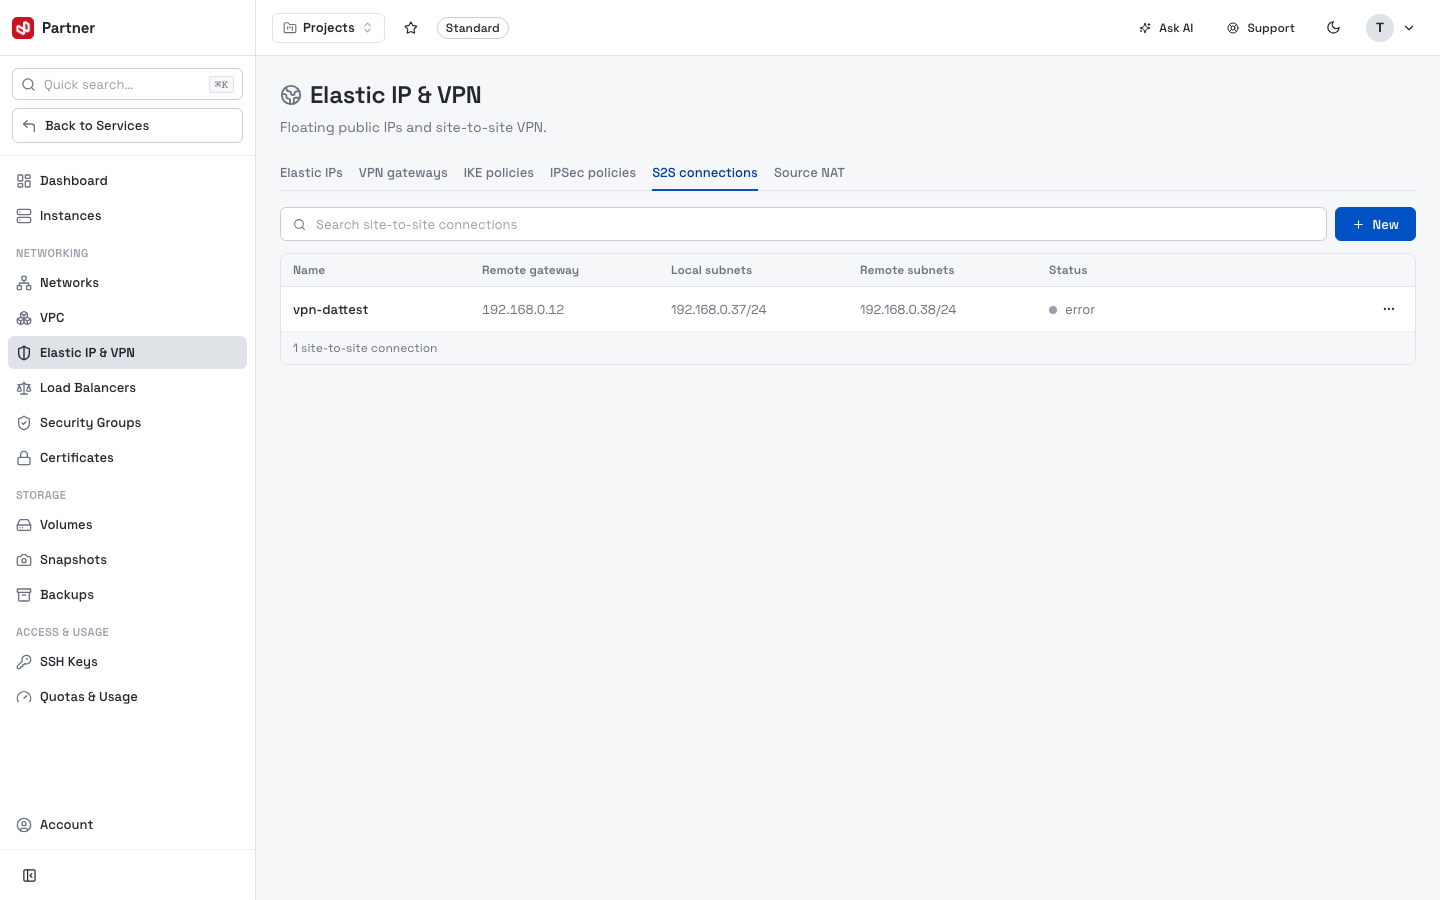This screenshot has width=1440, height=900.
Task: Open user account menu chevron
Action: (x=1409, y=28)
